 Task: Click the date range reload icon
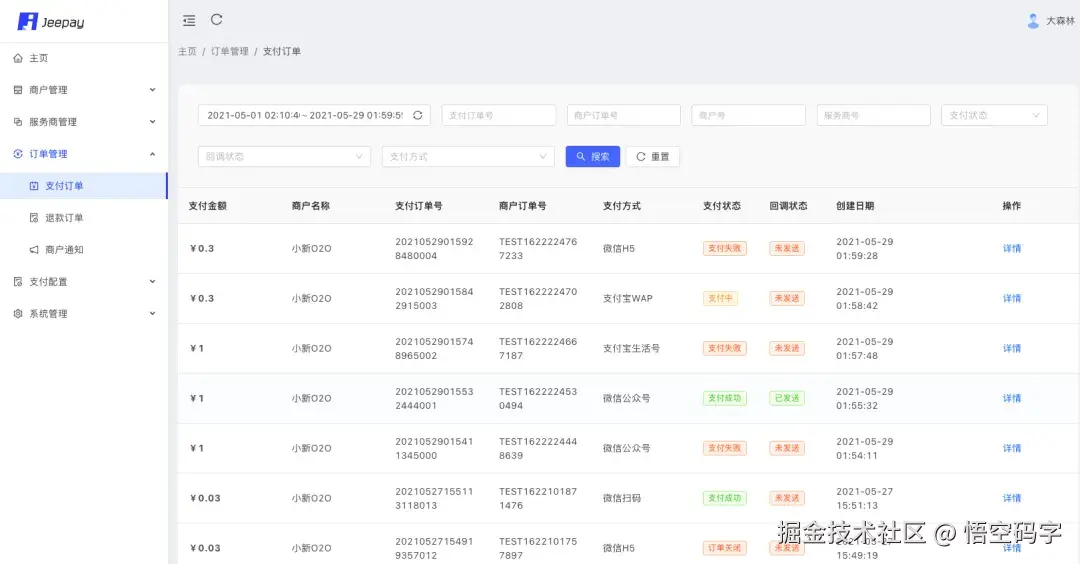pos(417,116)
